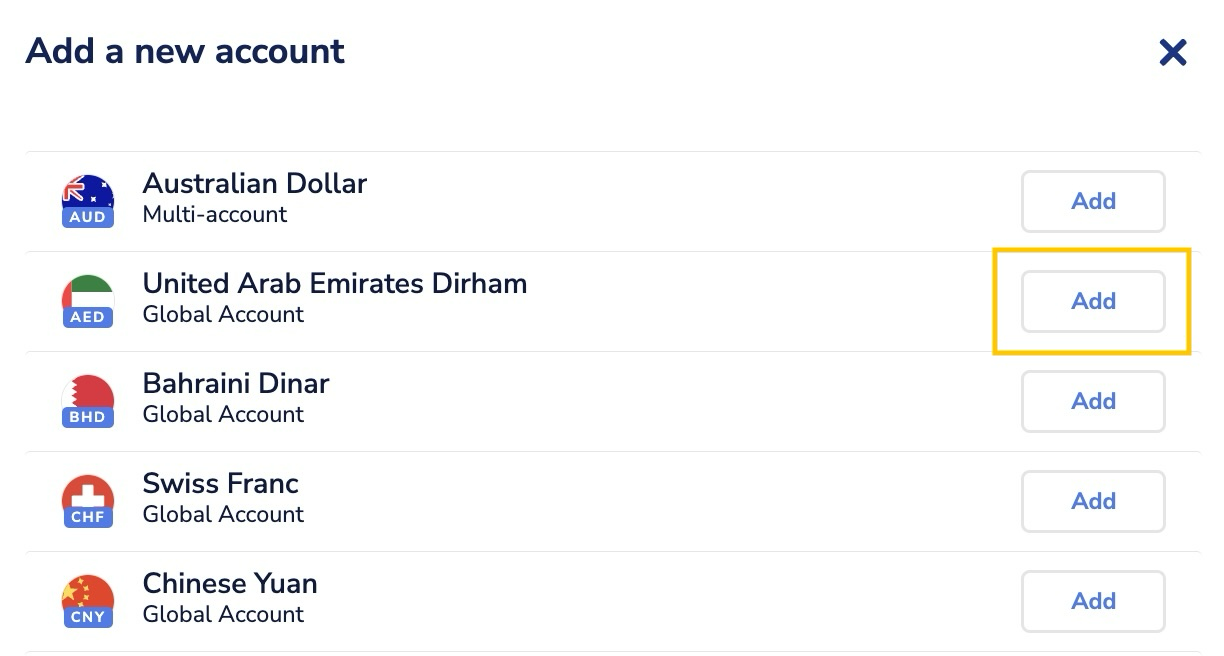The image size is (1224, 656).
Task: Add the United Arab Emirates Dirham account
Action: click(1093, 301)
